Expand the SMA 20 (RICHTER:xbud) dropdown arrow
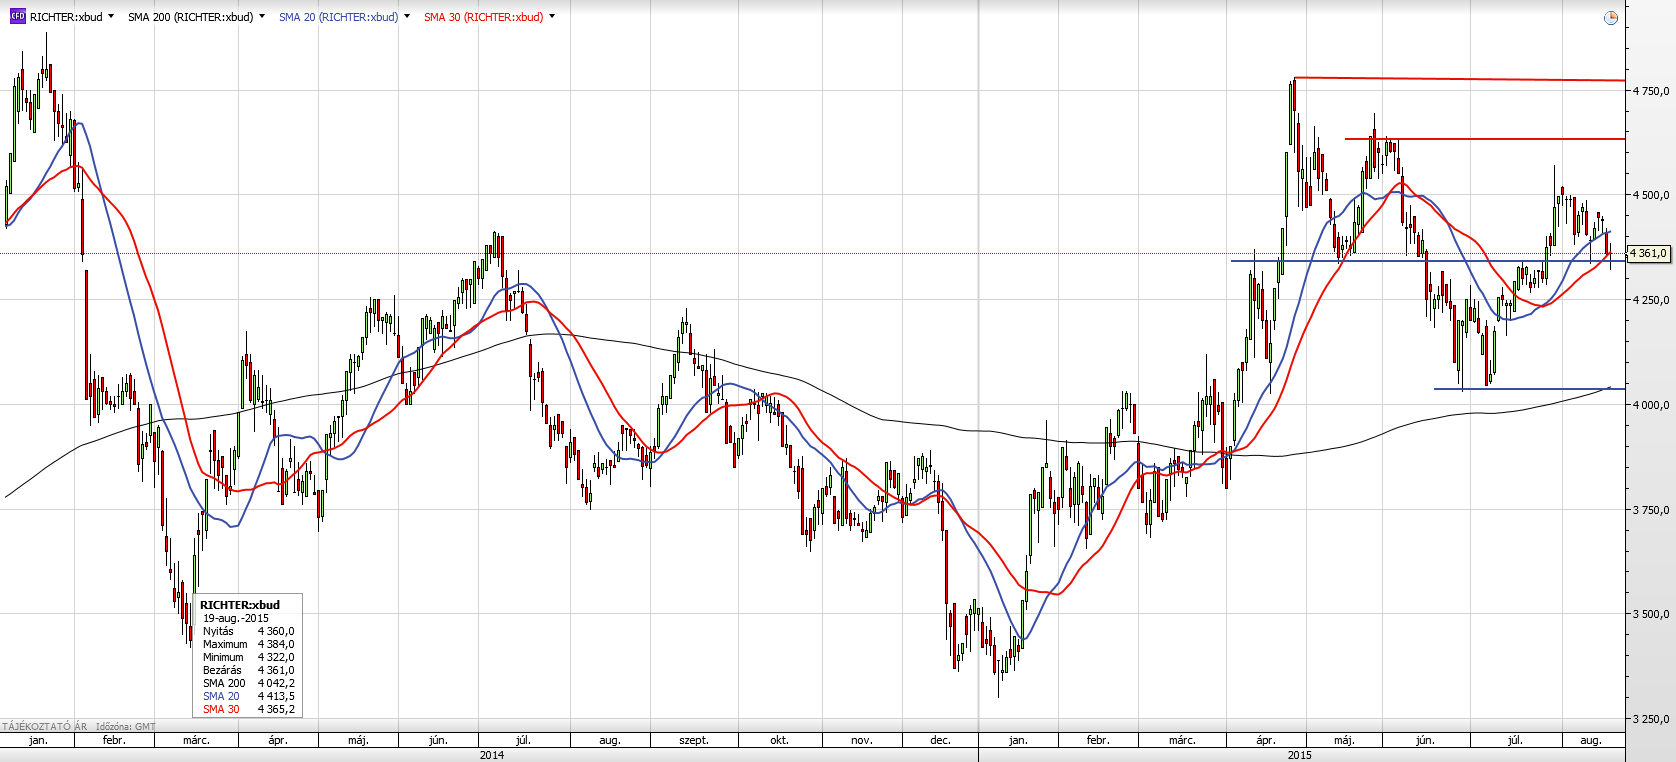The image size is (1676, 762). 407,17
